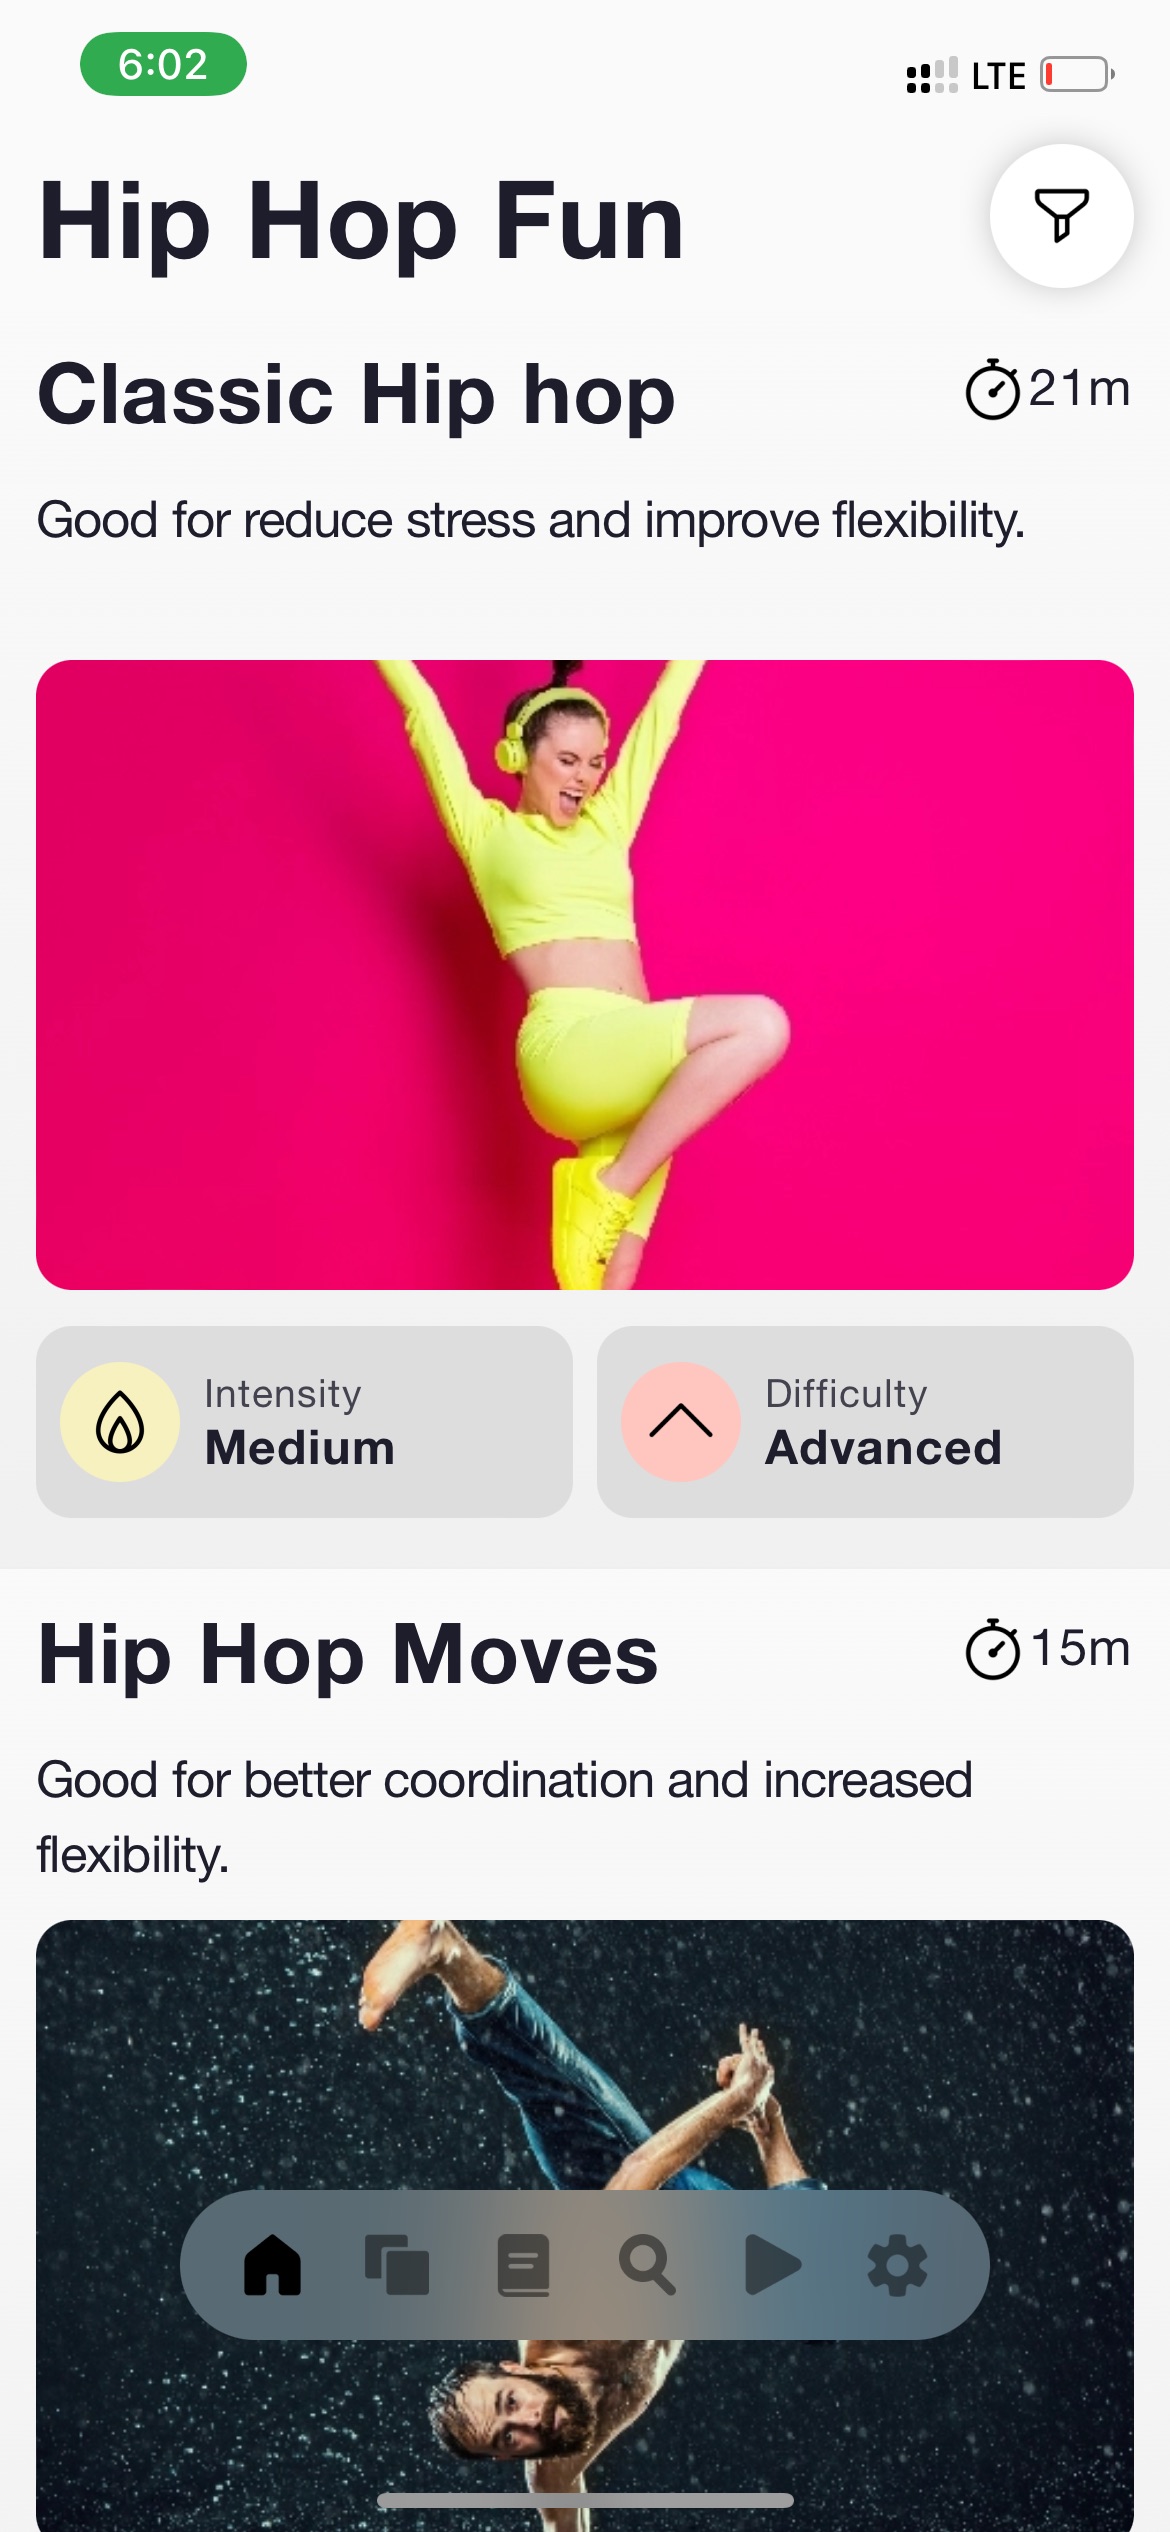Tap the home icon in bottom bar
Screen dimensions: 1170x2532
[272, 2265]
